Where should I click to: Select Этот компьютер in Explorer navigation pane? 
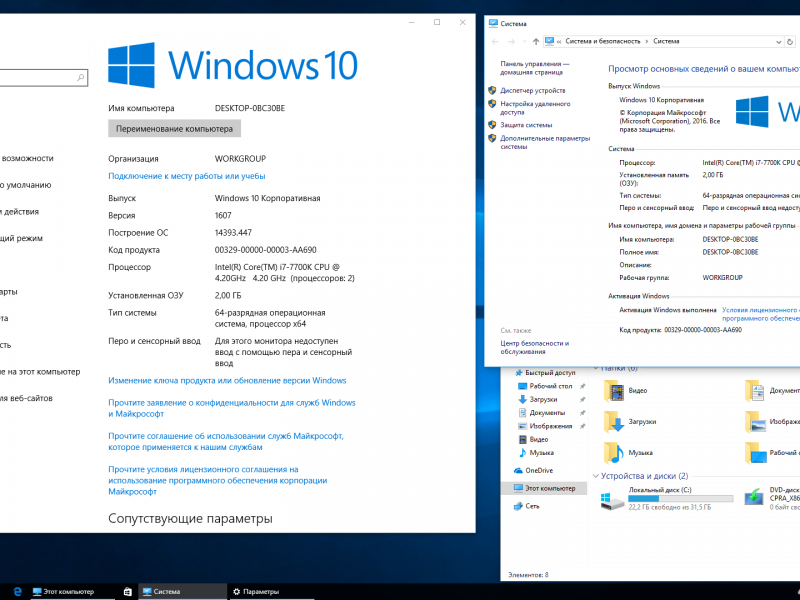pyautogui.click(x=544, y=488)
